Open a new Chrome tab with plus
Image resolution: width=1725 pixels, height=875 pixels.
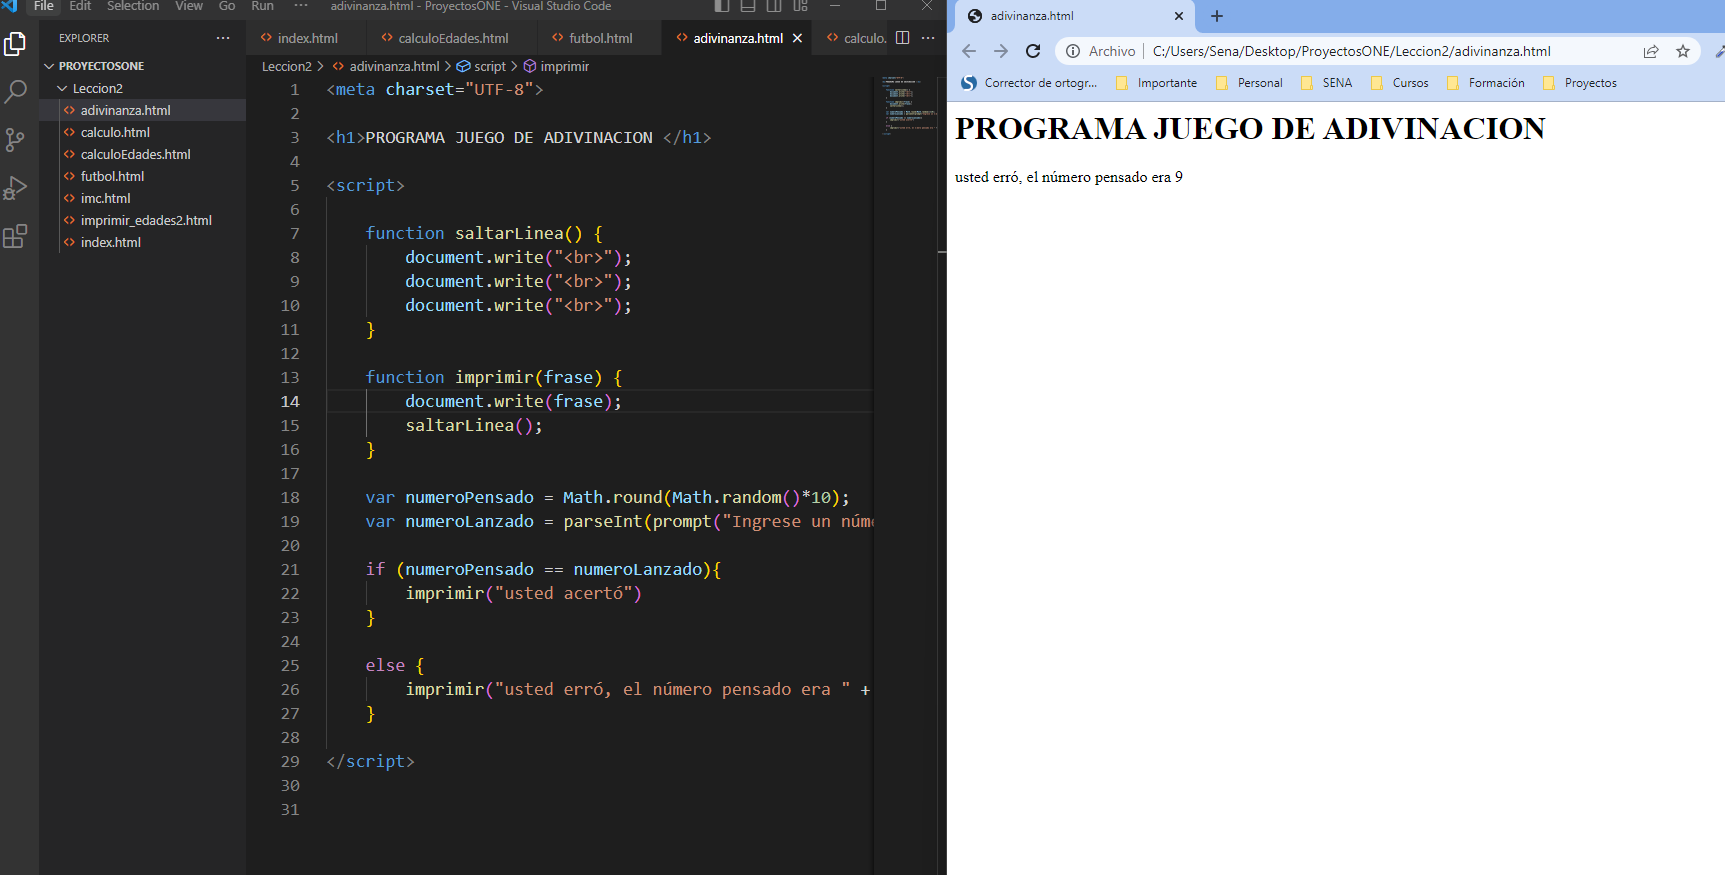1217,16
